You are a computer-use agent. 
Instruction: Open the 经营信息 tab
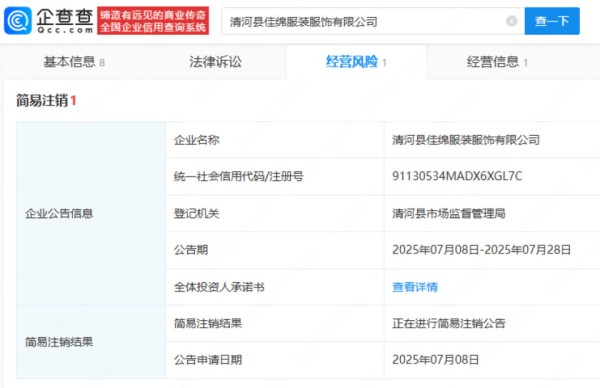pyautogui.click(x=497, y=62)
